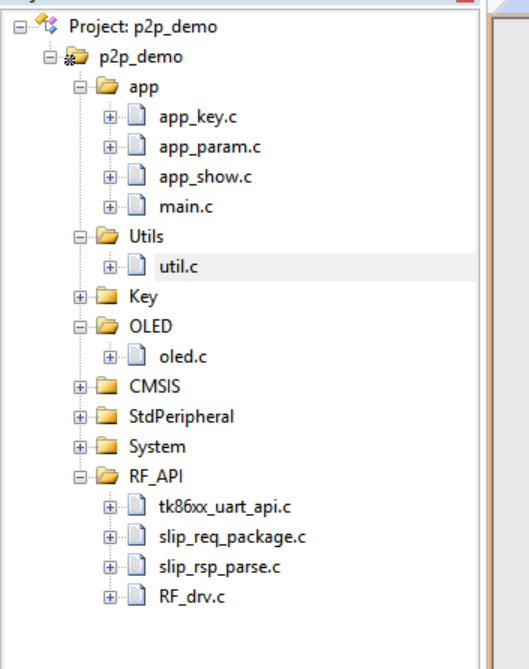This screenshot has height=669, width=529.
Task: Click the file icon for app_show.c
Action: tap(137, 175)
